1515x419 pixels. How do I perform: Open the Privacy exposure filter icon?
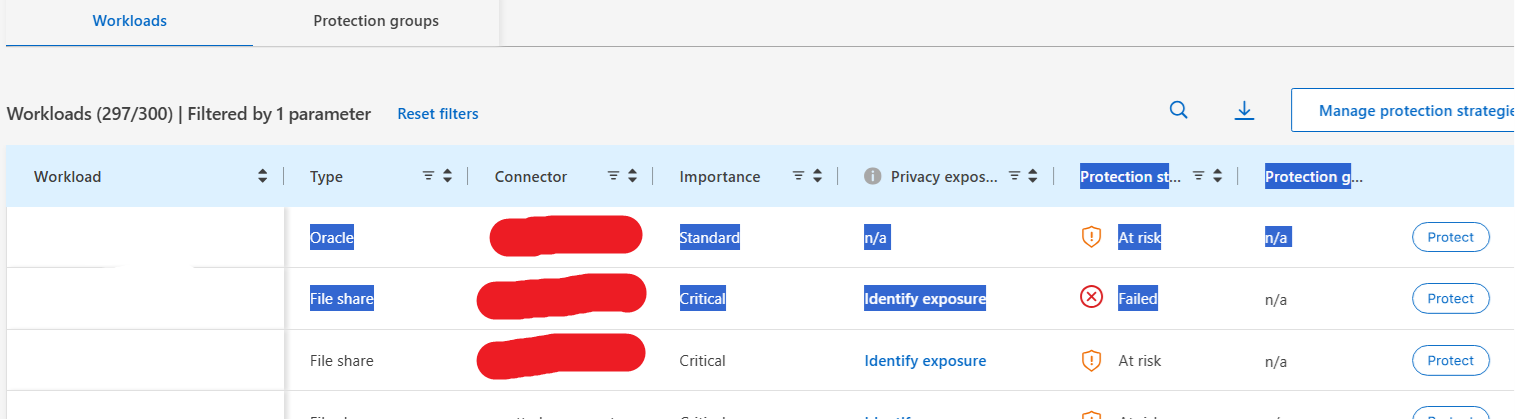[x=1014, y=176]
